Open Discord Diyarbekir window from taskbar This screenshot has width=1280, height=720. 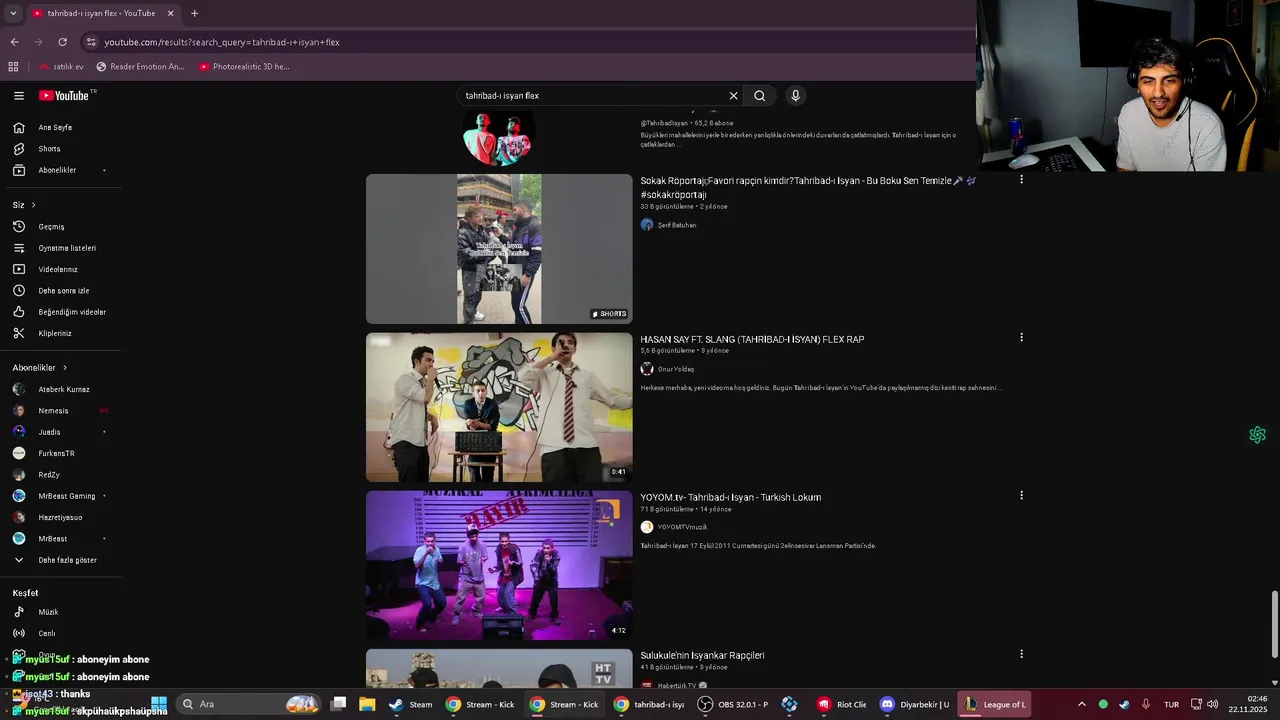[x=913, y=704]
